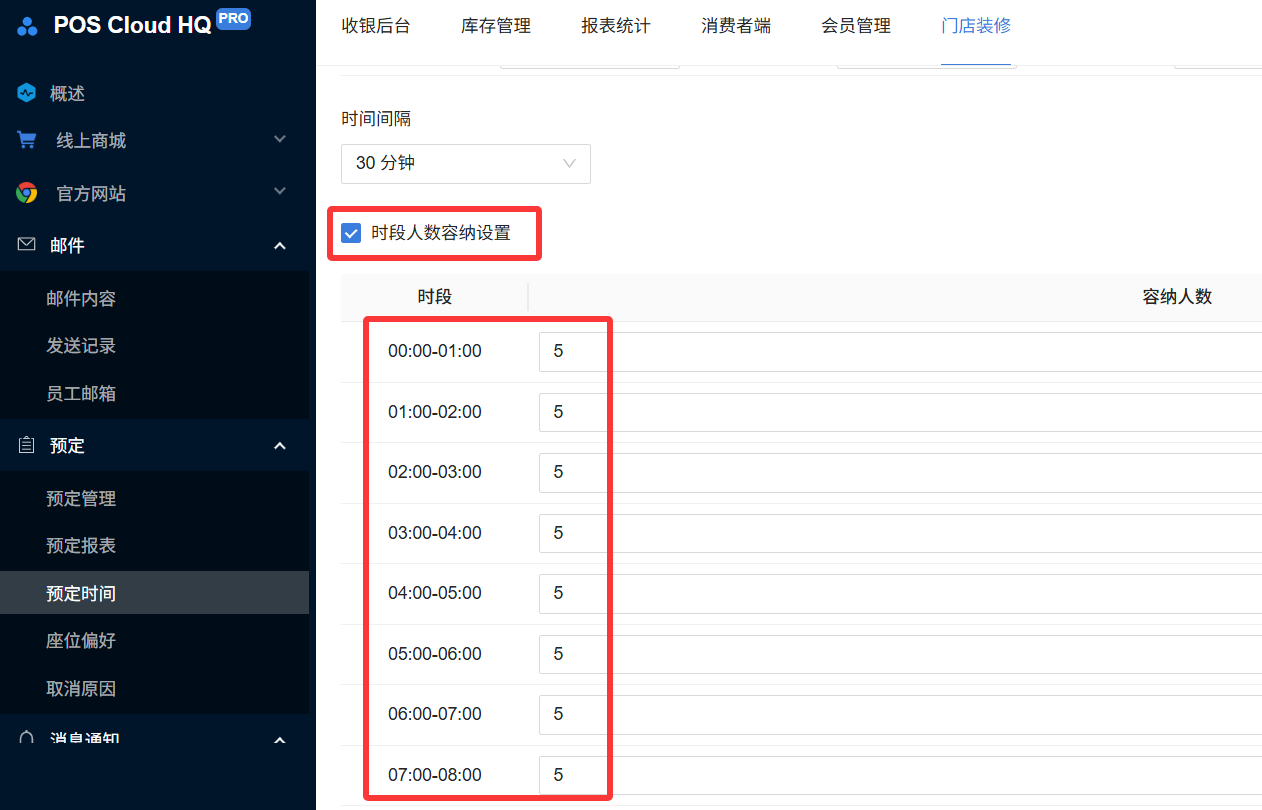This screenshot has height=810, width=1262.
Task: Click the 线上商城 shopping cart icon
Action: click(27, 141)
